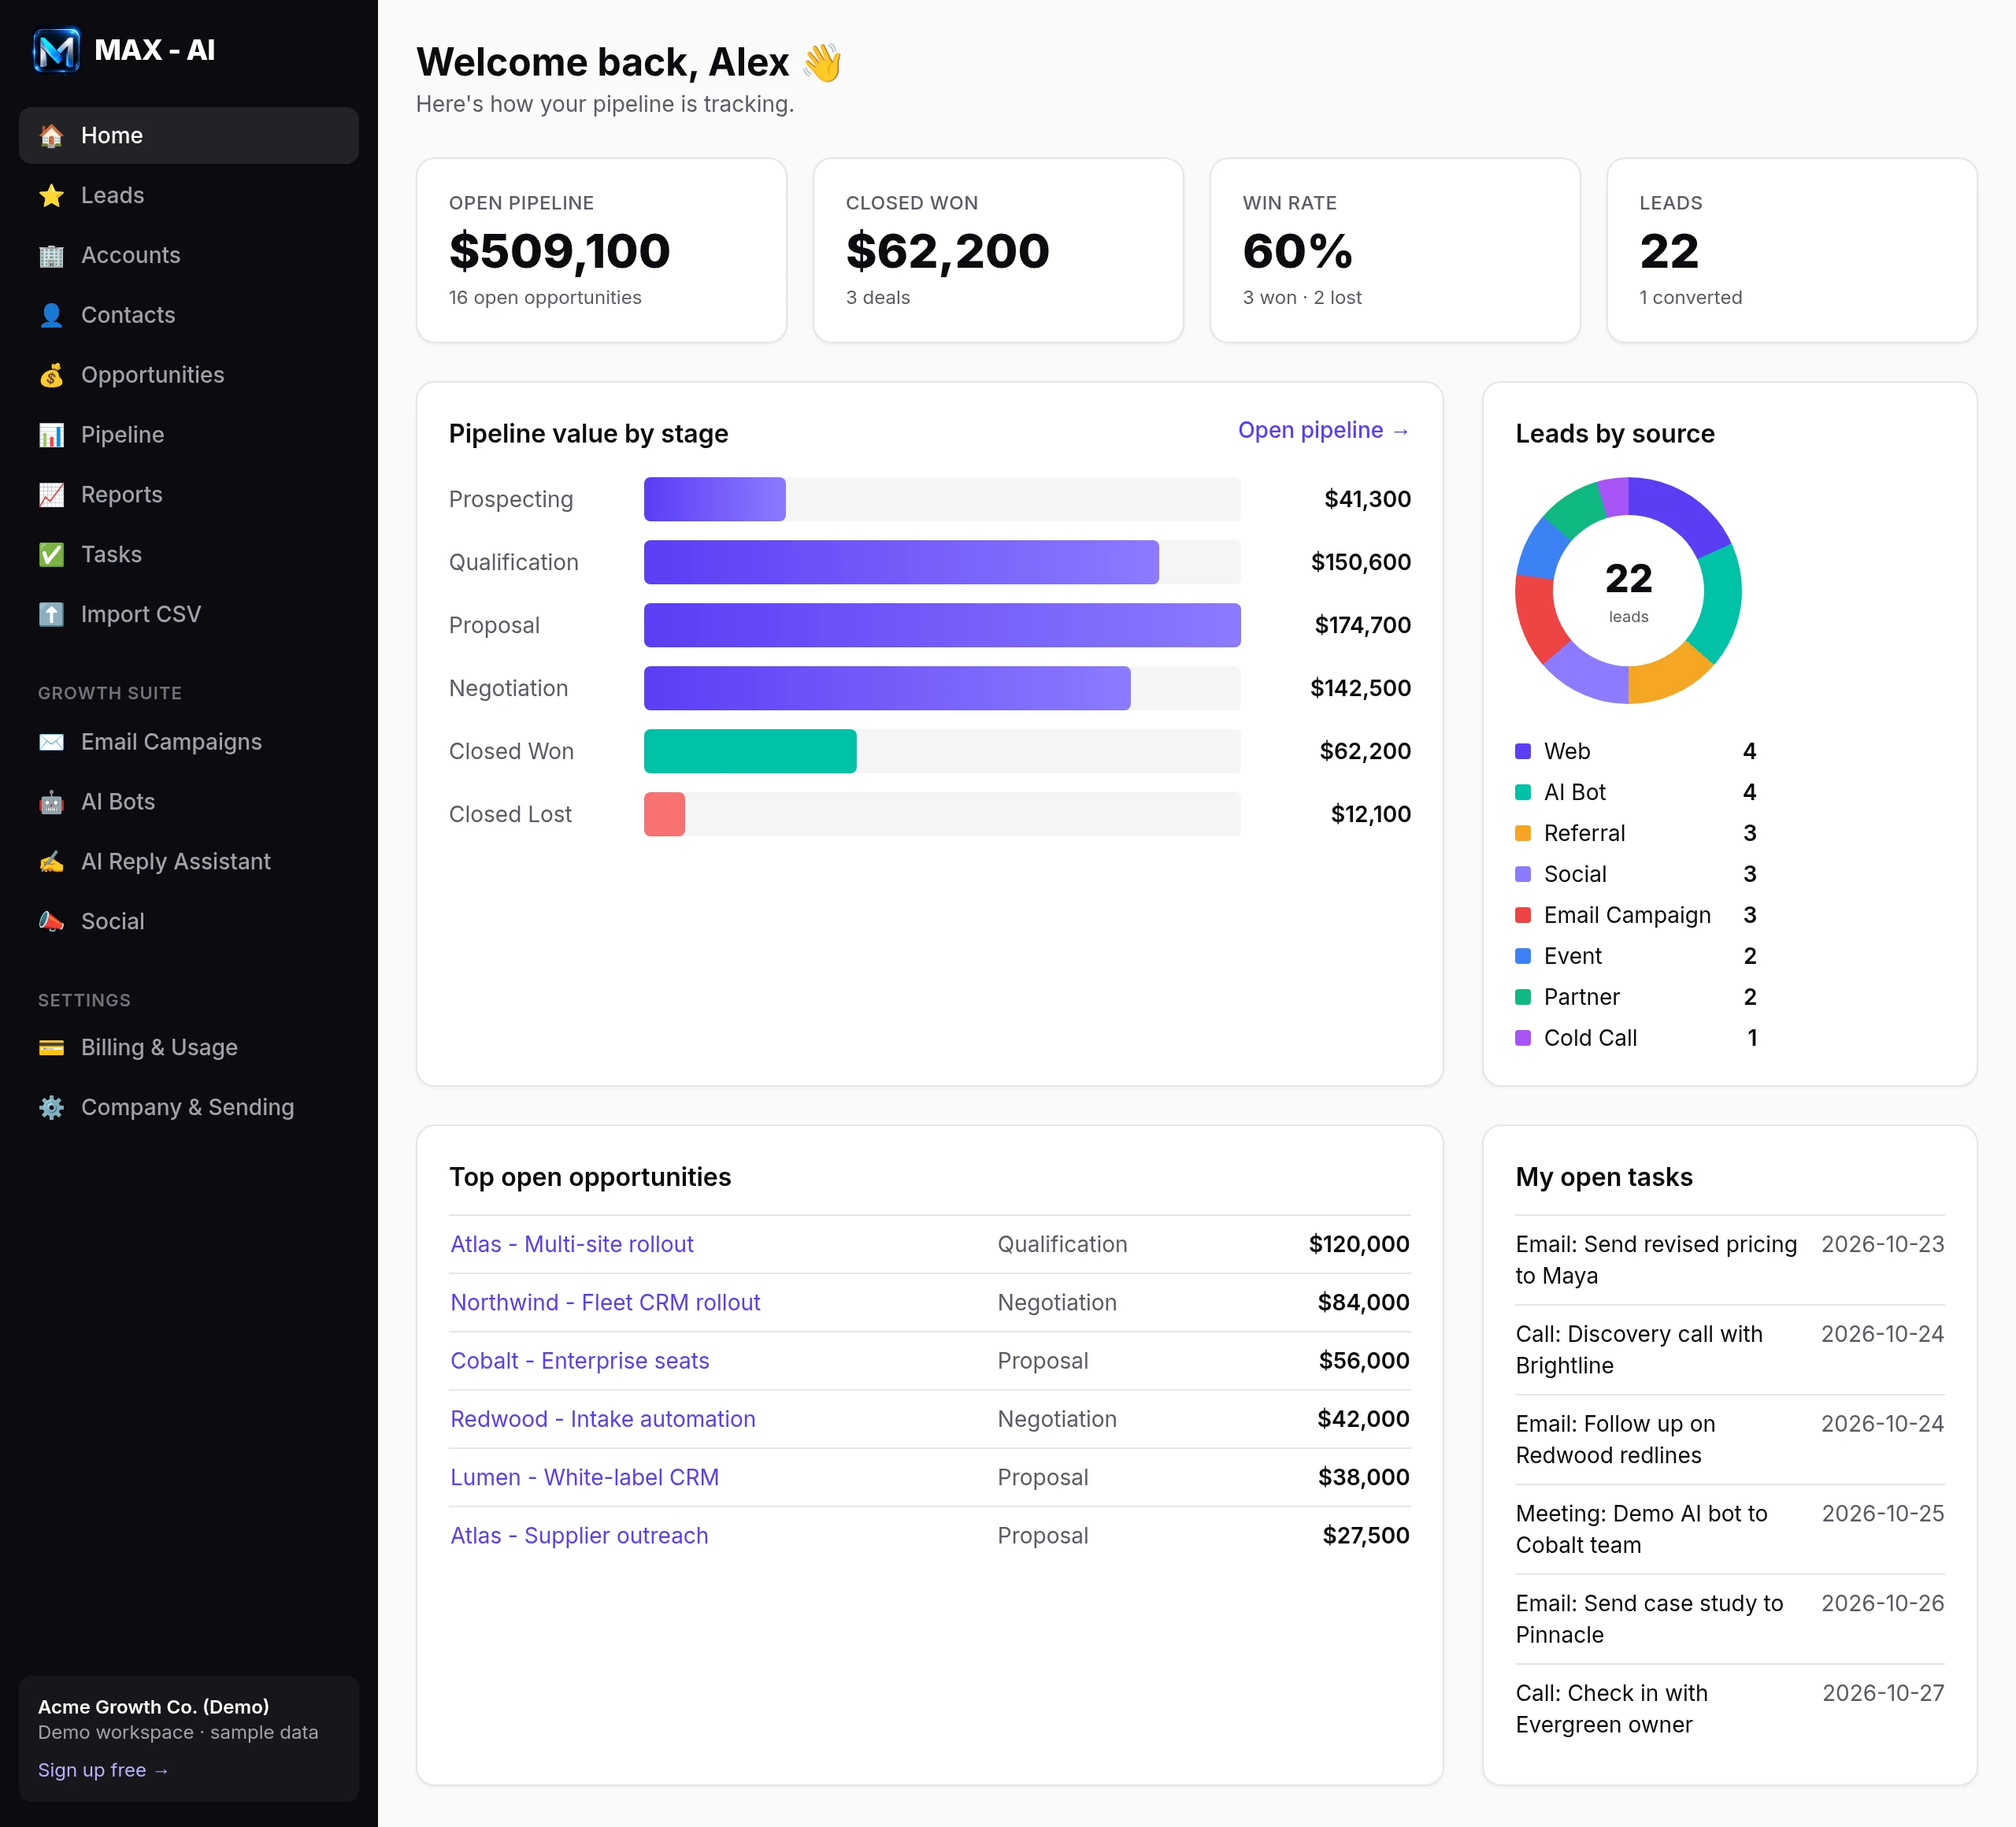Open the Redwood - Intake automation opportunity
Screen dimensions: 2016x1827
pyautogui.click(x=603, y=1419)
